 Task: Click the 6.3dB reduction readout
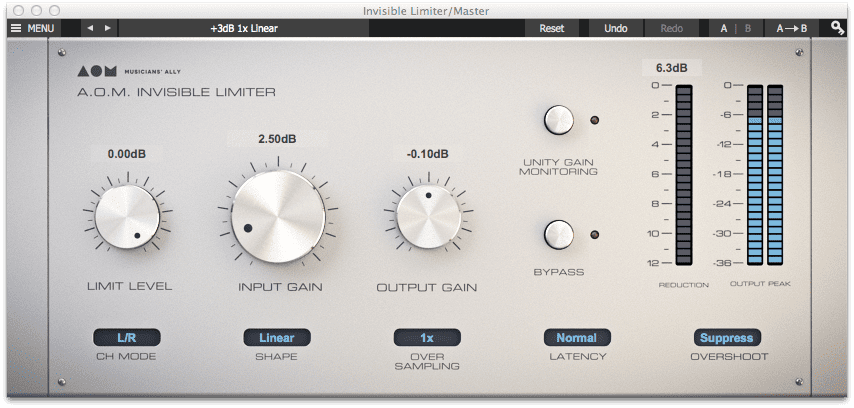tap(672, 68)
